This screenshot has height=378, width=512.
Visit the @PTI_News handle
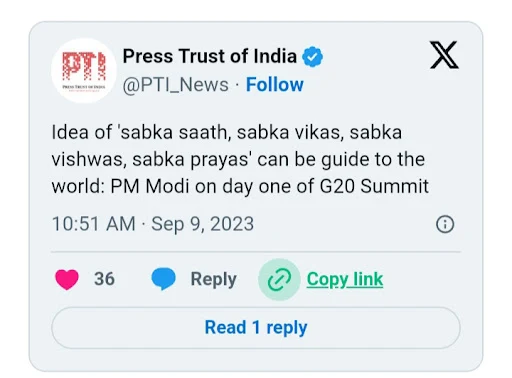pyautogui.click(x=176, y=85)
